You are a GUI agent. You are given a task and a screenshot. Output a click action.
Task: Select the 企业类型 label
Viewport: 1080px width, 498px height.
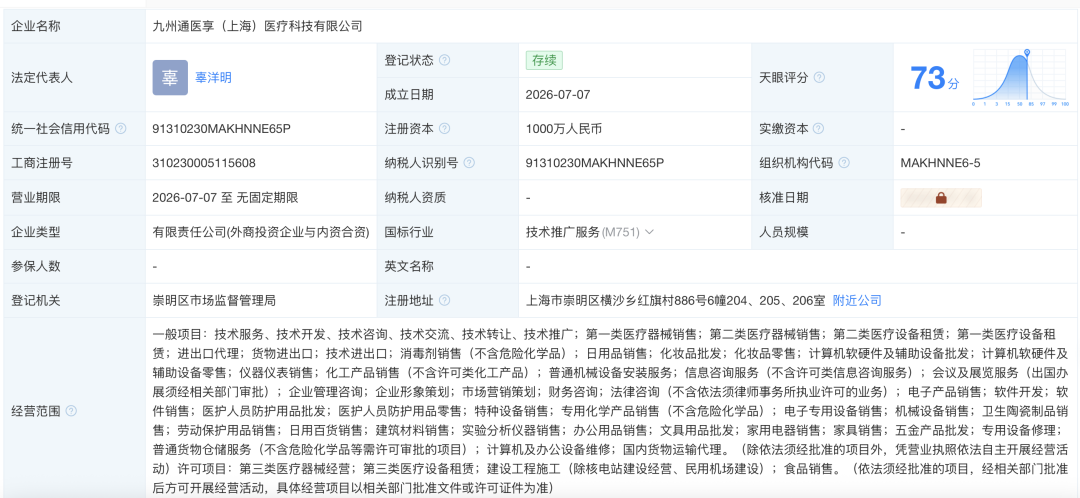(x=36, y=232)
